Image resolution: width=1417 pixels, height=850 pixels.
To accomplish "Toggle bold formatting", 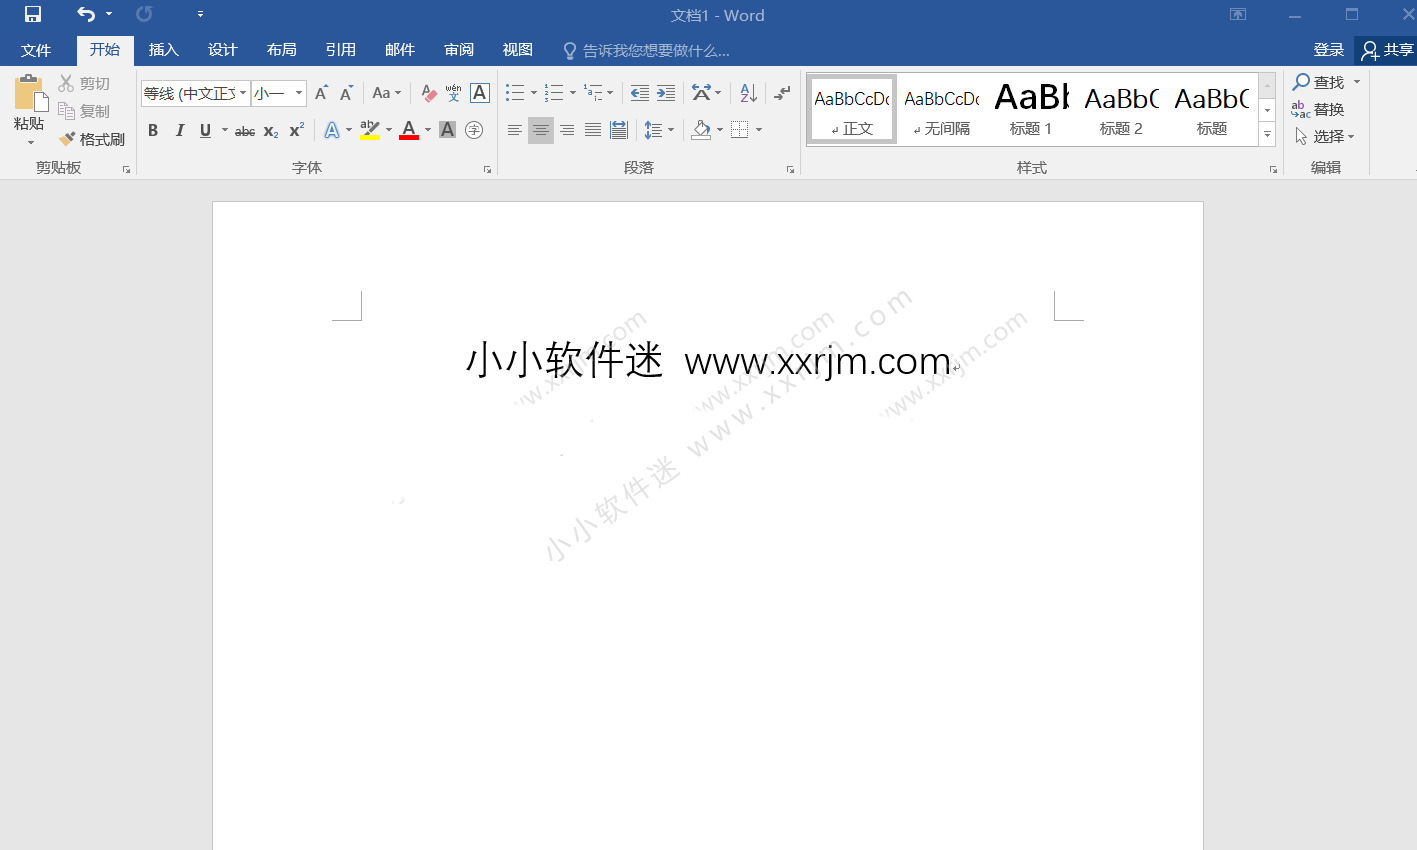I will click(x=153, y=130).
